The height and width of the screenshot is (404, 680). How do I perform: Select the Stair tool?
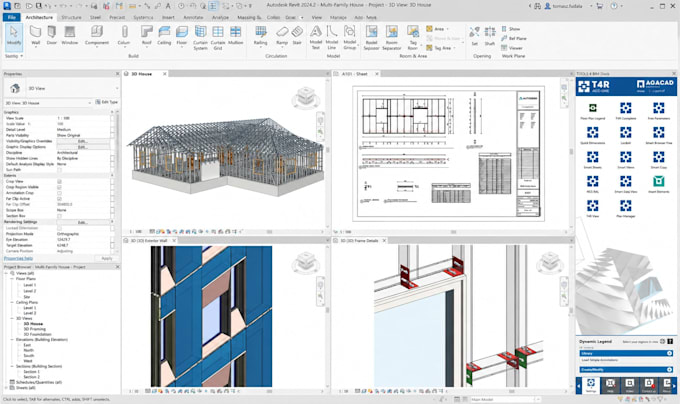click(297, 35)
